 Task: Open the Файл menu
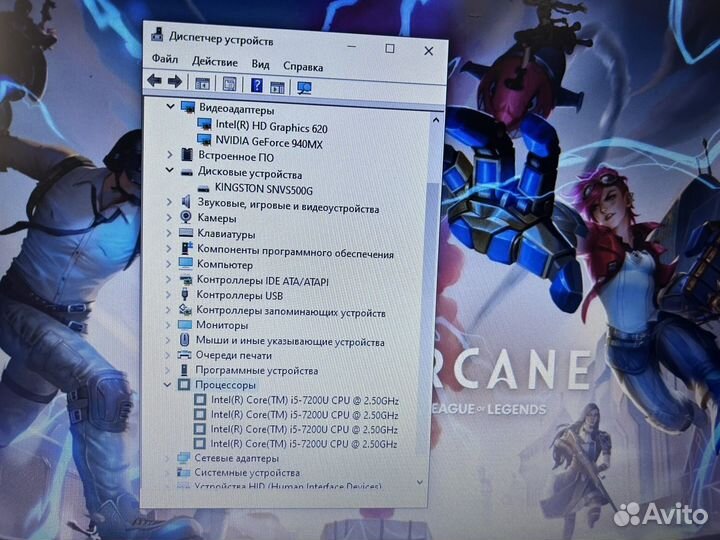[165, 59]
